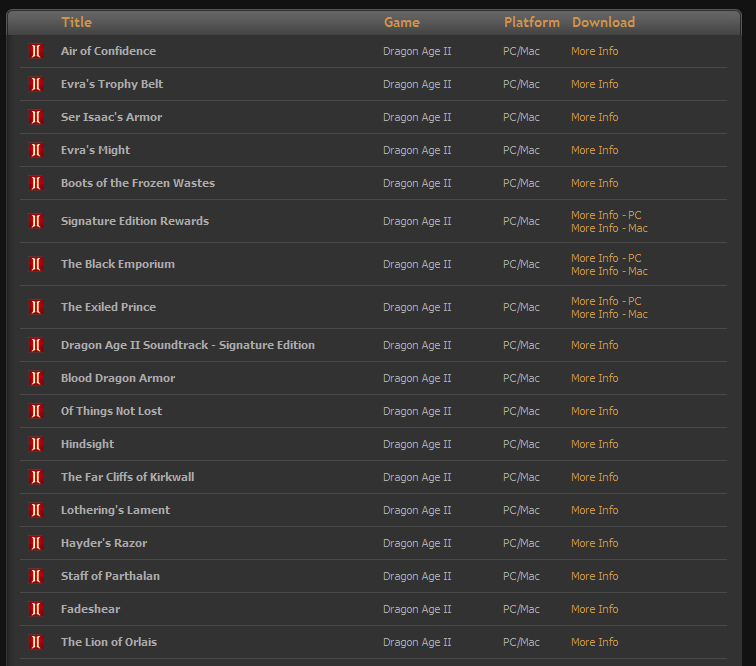756x666 pixels.
Task: Open More Info - Mac for Signature Edition Rewards
Action: pyautogui.click(x=609, y=229)
